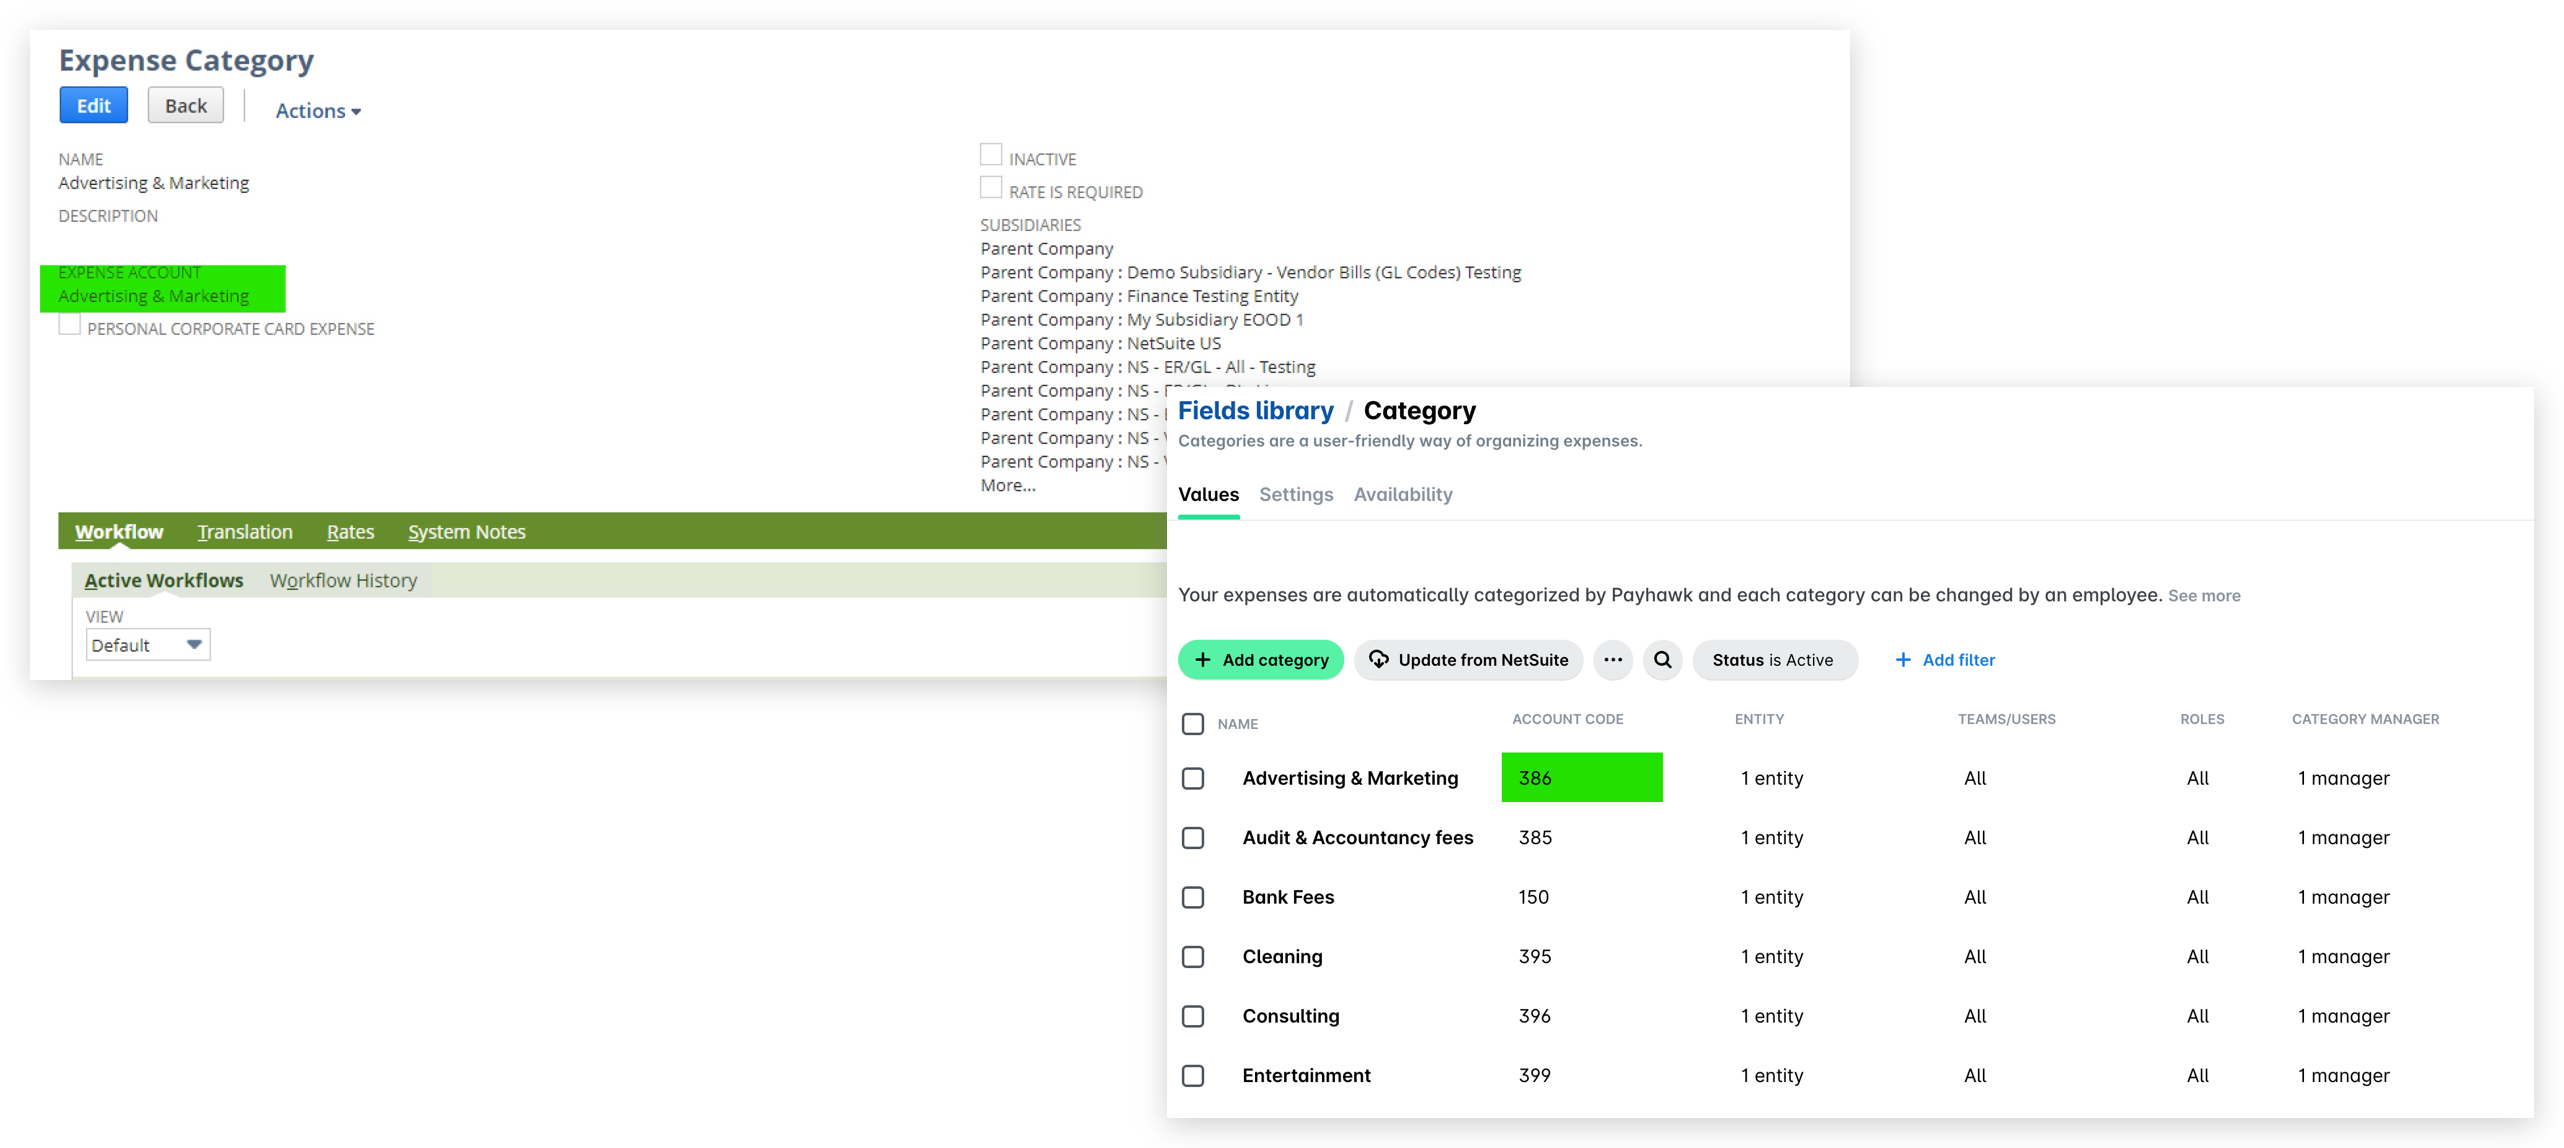Click the Add category button
This screenshot has width=2564, height=1148.
[1260, 660]
